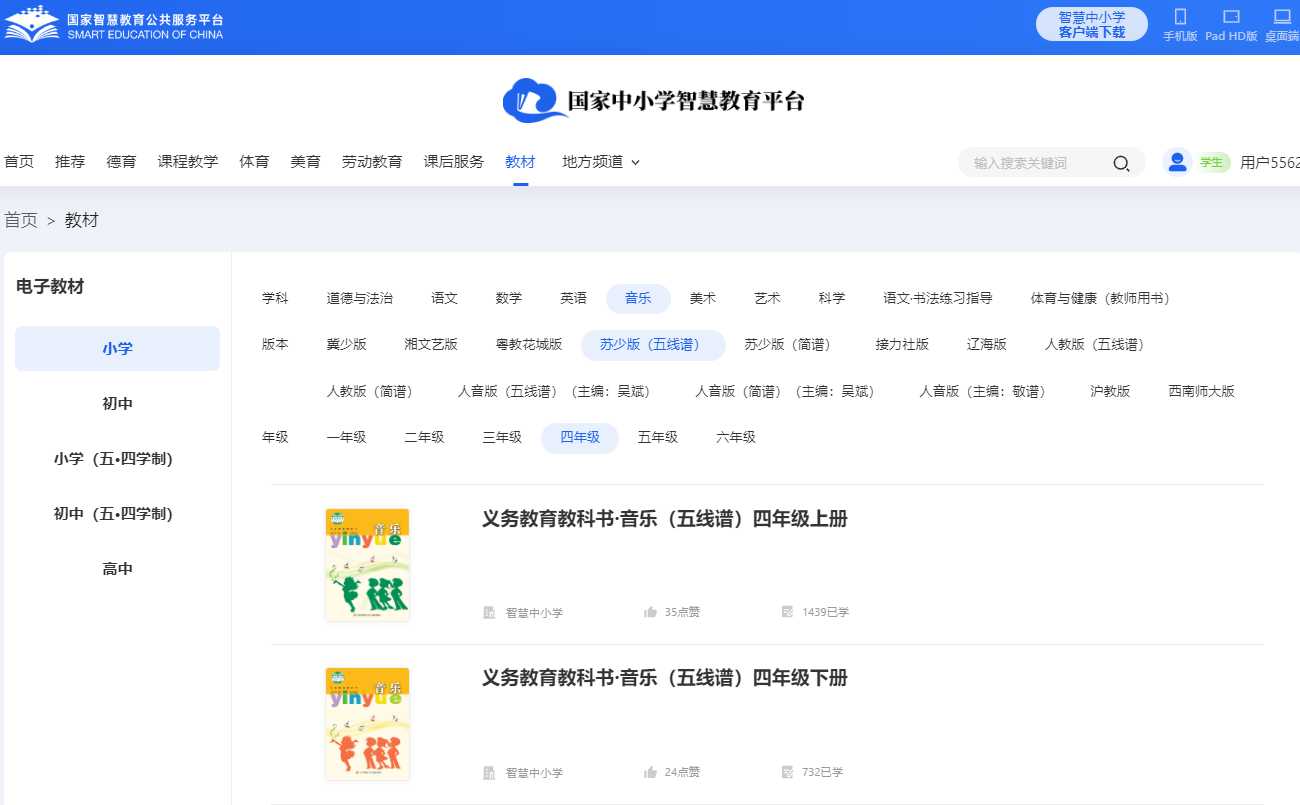The image size is (1300, 805).
Task: Click the 首页 breadcrumb link
Action: 20,220
